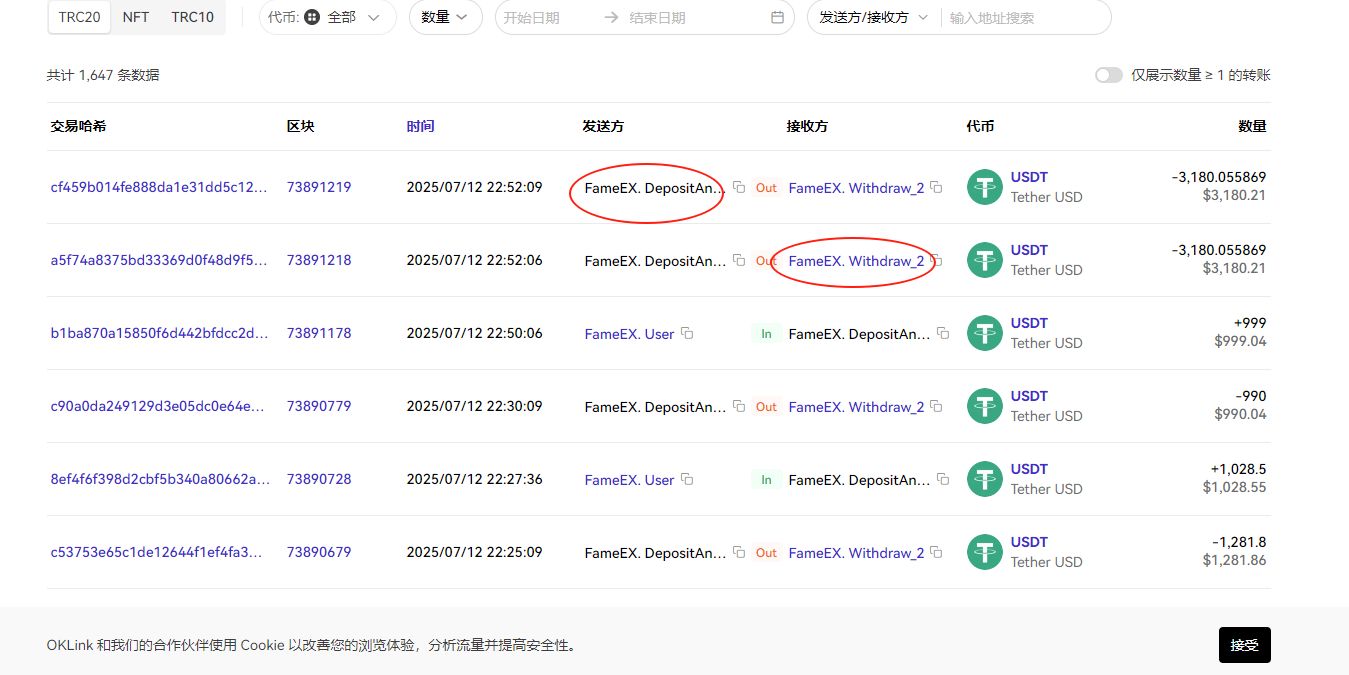The height and width of the screenshot is (675, 1349).
Task: Open FameEX. Withdraw_2 in block 73891218 row
Action: [857, 261]
